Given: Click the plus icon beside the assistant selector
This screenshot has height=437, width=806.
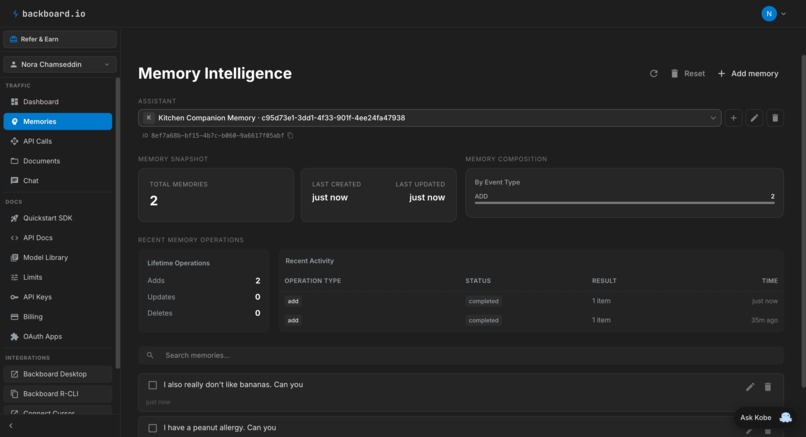Looking at the screenshot, I should coord(734,118).
